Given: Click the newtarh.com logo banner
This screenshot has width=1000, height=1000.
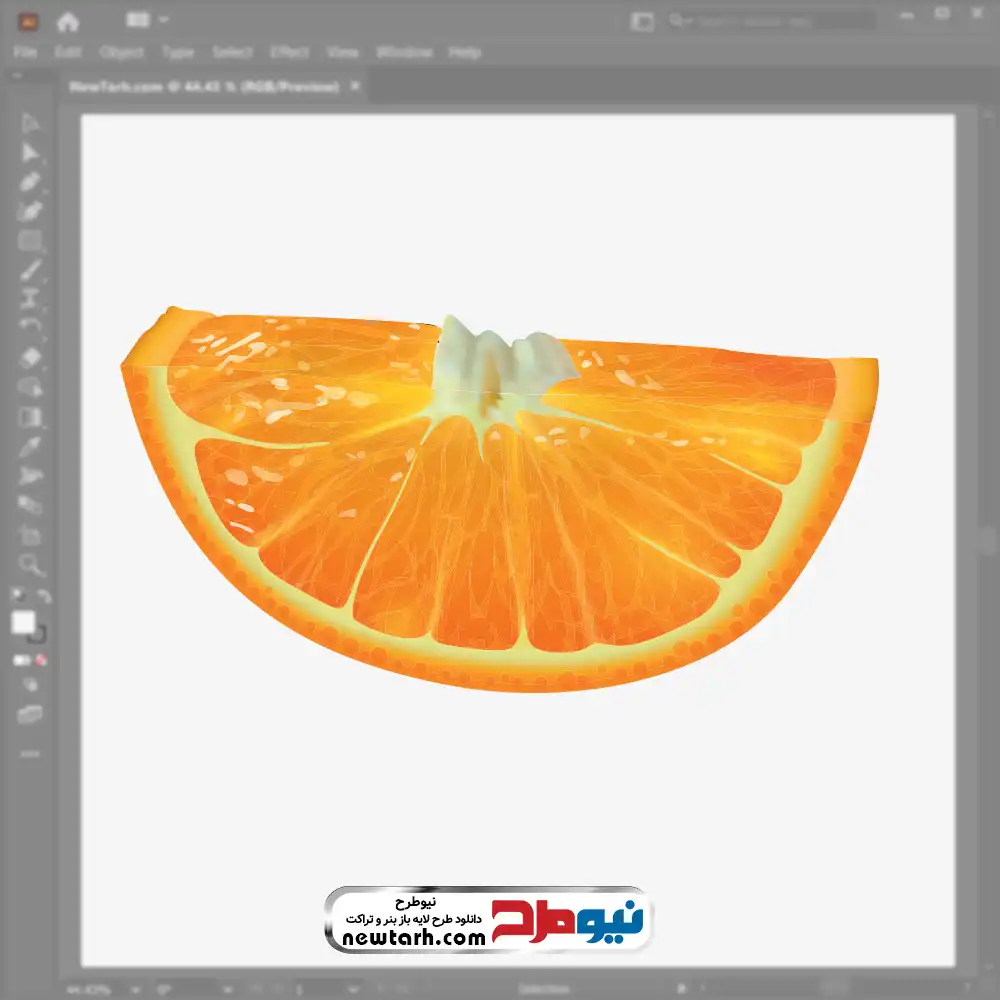Looking at the screenshot, I should (x=487, y=919).
